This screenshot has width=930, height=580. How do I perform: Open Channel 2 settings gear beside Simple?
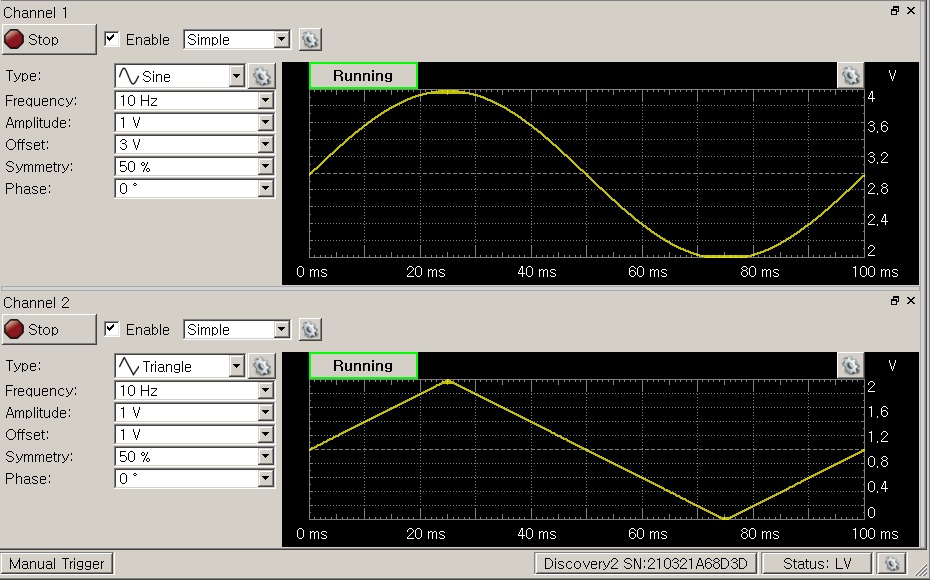tap(310, 330)
